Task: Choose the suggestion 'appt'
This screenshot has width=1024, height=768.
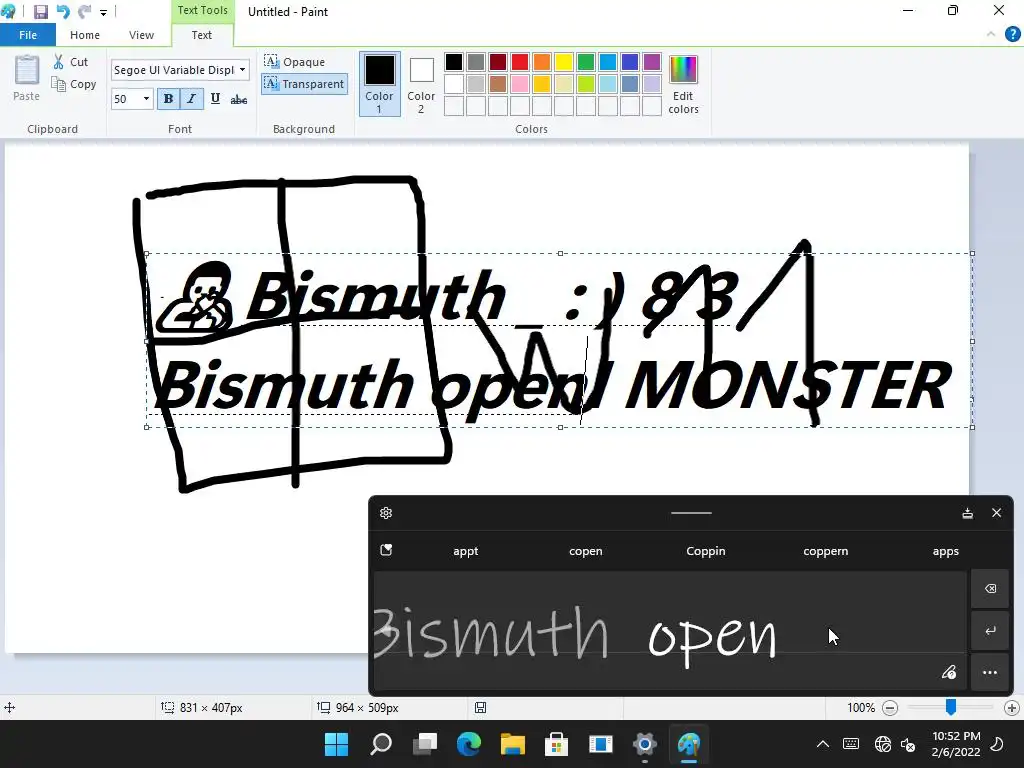Action: (466, 551)
